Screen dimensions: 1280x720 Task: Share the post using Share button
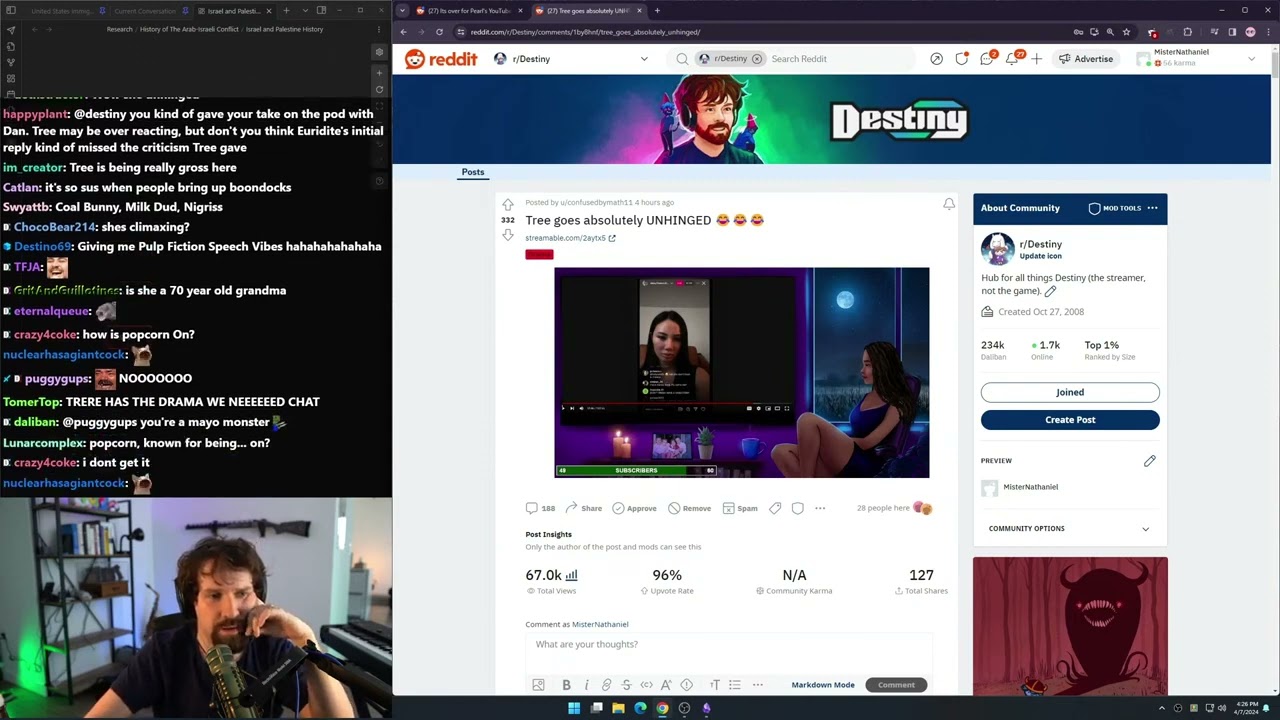click(x=583, y=508)
